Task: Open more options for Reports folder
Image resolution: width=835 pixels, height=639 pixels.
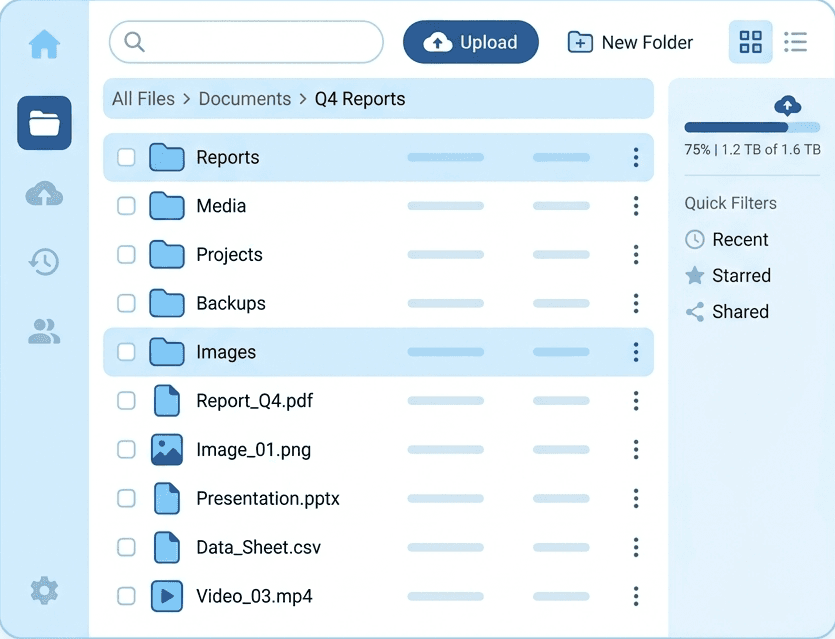Action: pos(636,157)
